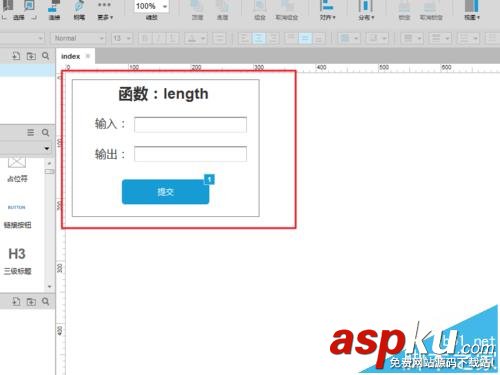Open the 100% zoom dropdown

point(151,6)
